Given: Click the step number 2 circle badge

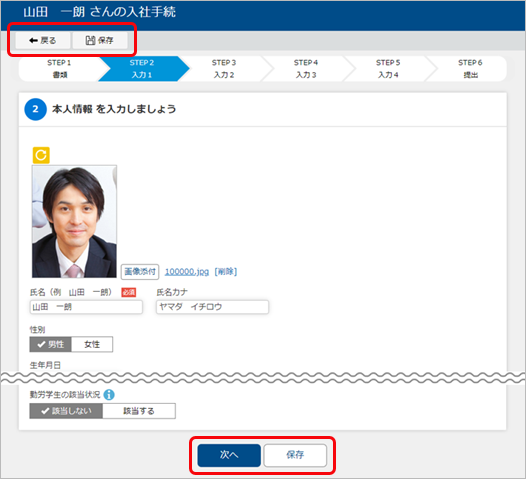Looking at the screenshot, I should pos(35,109).
